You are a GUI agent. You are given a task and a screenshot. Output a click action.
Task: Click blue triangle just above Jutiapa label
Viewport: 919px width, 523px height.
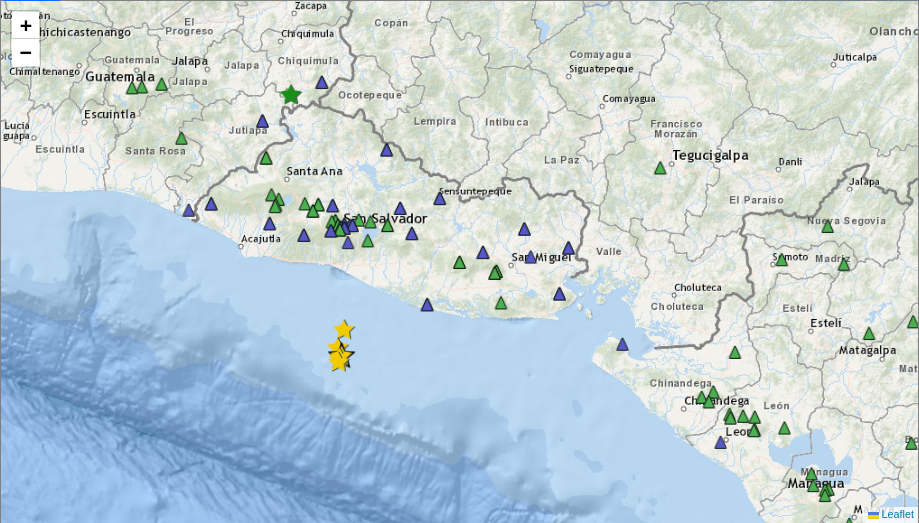[263, 121]
